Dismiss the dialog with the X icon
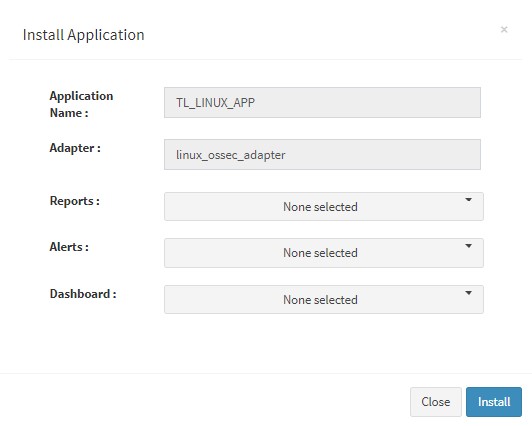This screenshot has width=532, height=426. (x=504, y=30)
